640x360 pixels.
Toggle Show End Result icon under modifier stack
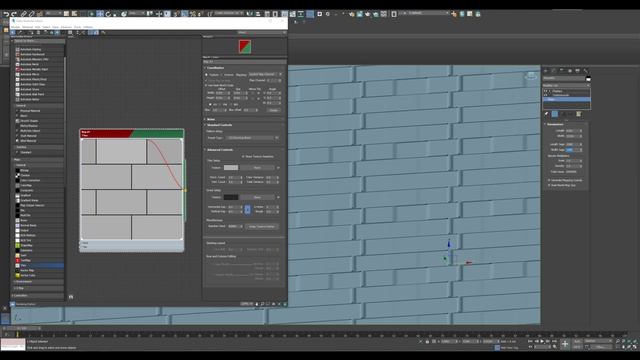[x=555, y=114]
